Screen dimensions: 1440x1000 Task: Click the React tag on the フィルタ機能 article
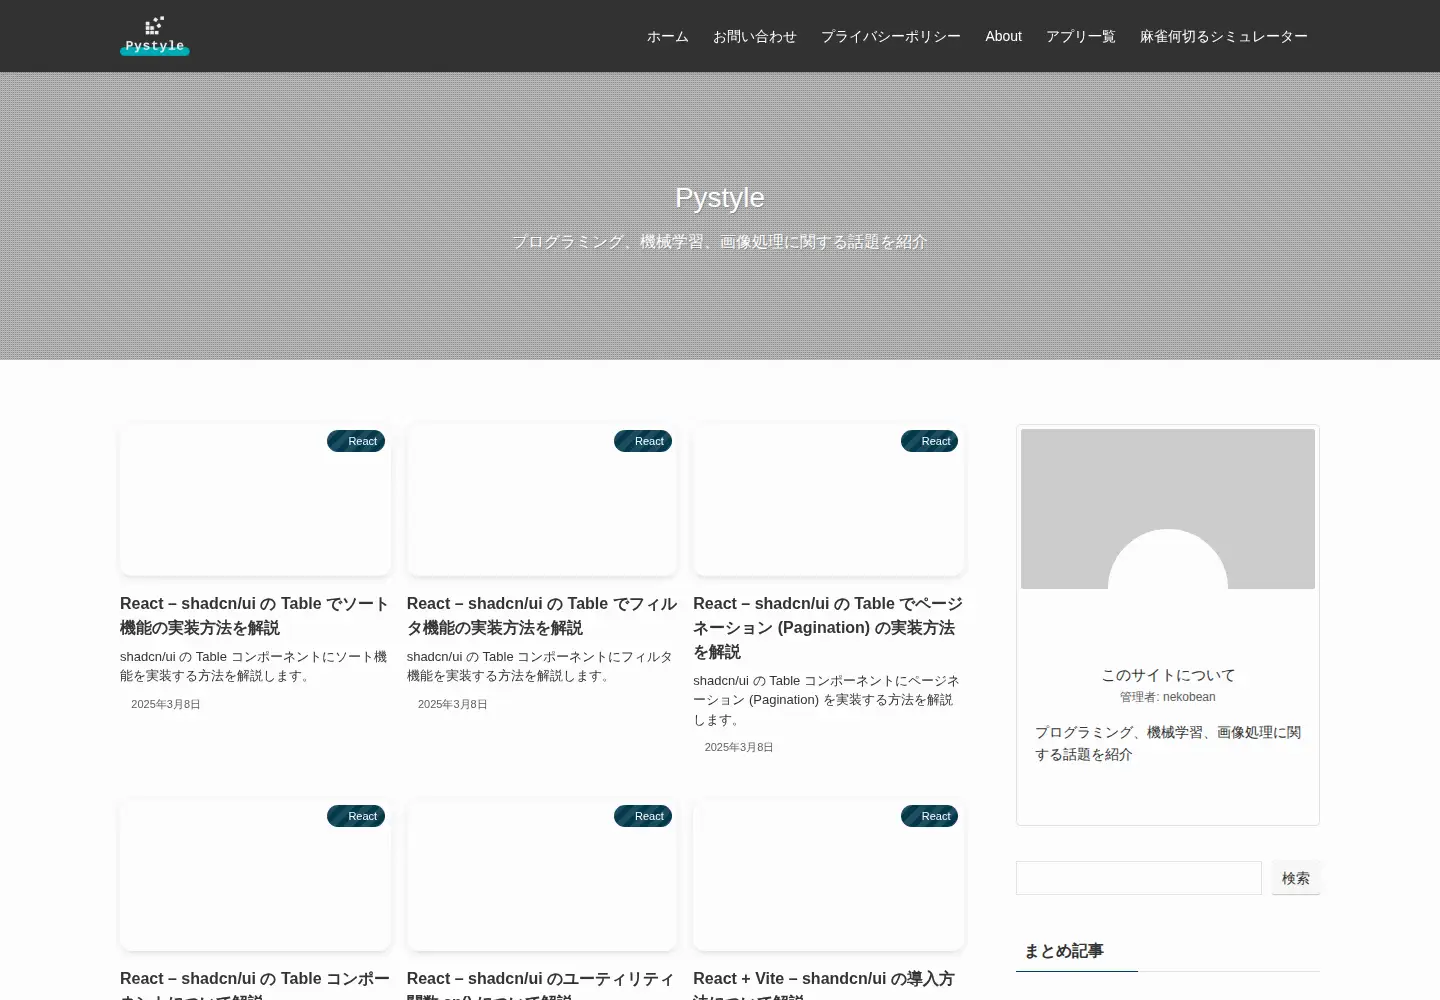click(643, 441)
